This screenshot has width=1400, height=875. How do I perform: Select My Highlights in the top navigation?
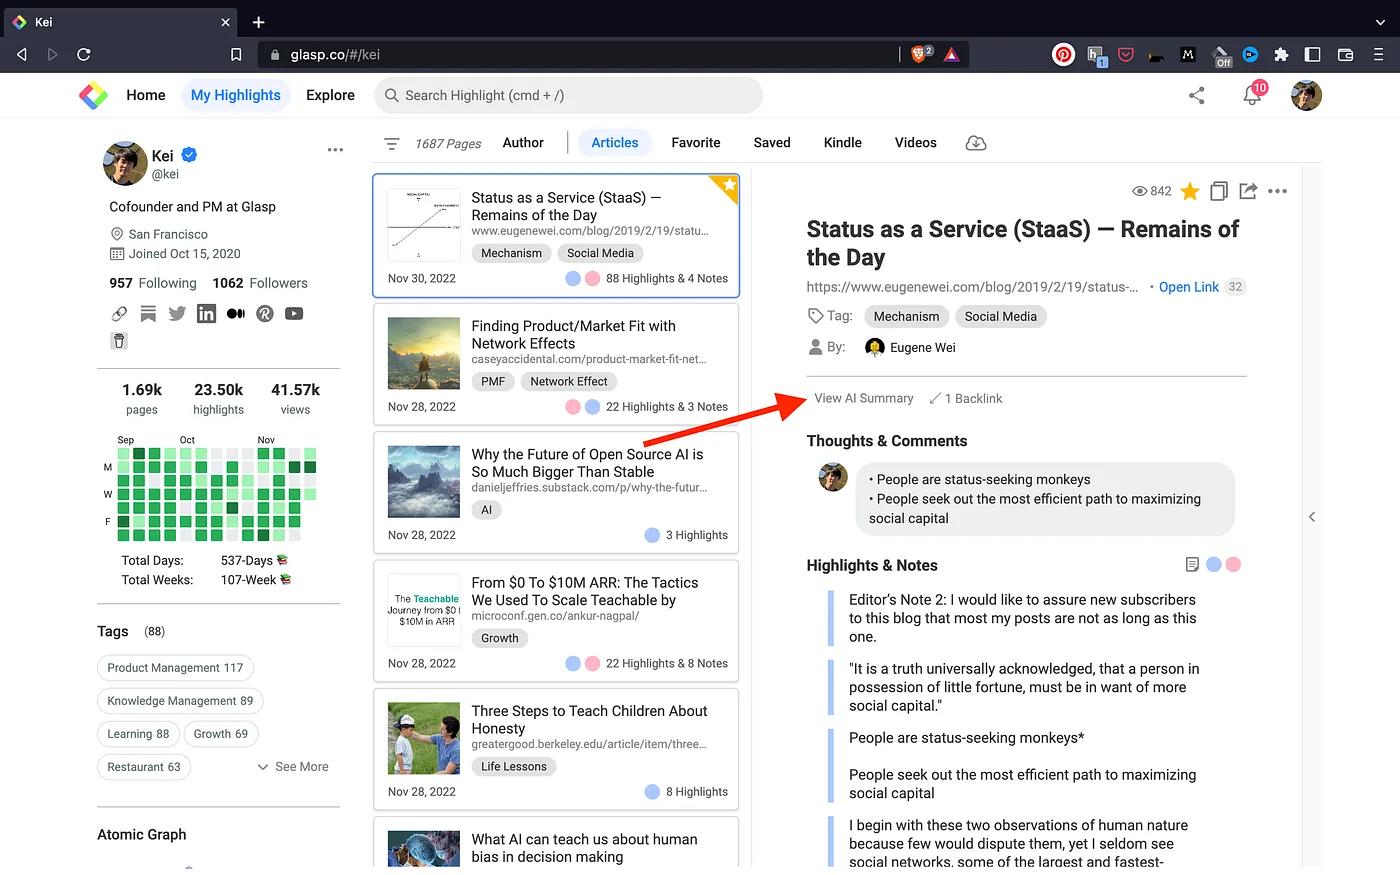tap(236, 95)
